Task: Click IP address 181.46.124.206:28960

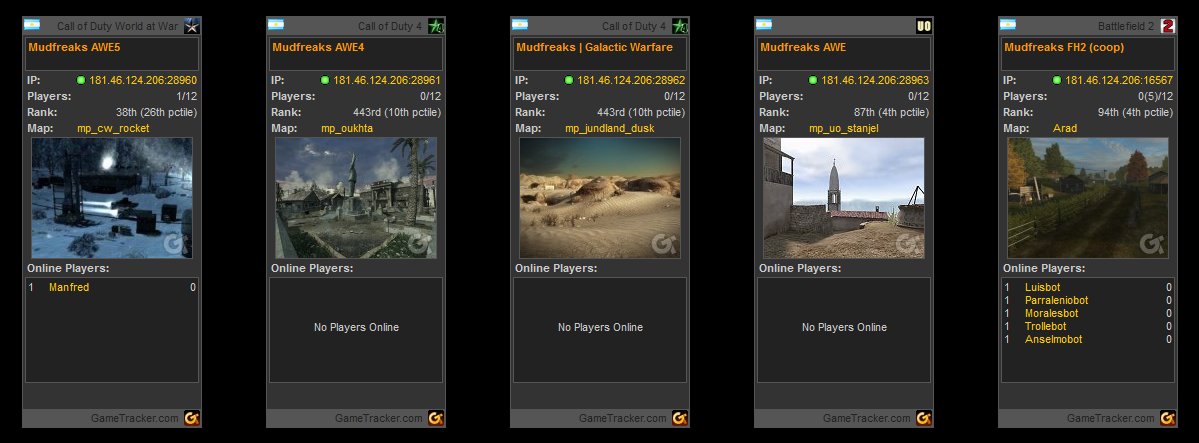Action: coord(143,80)
